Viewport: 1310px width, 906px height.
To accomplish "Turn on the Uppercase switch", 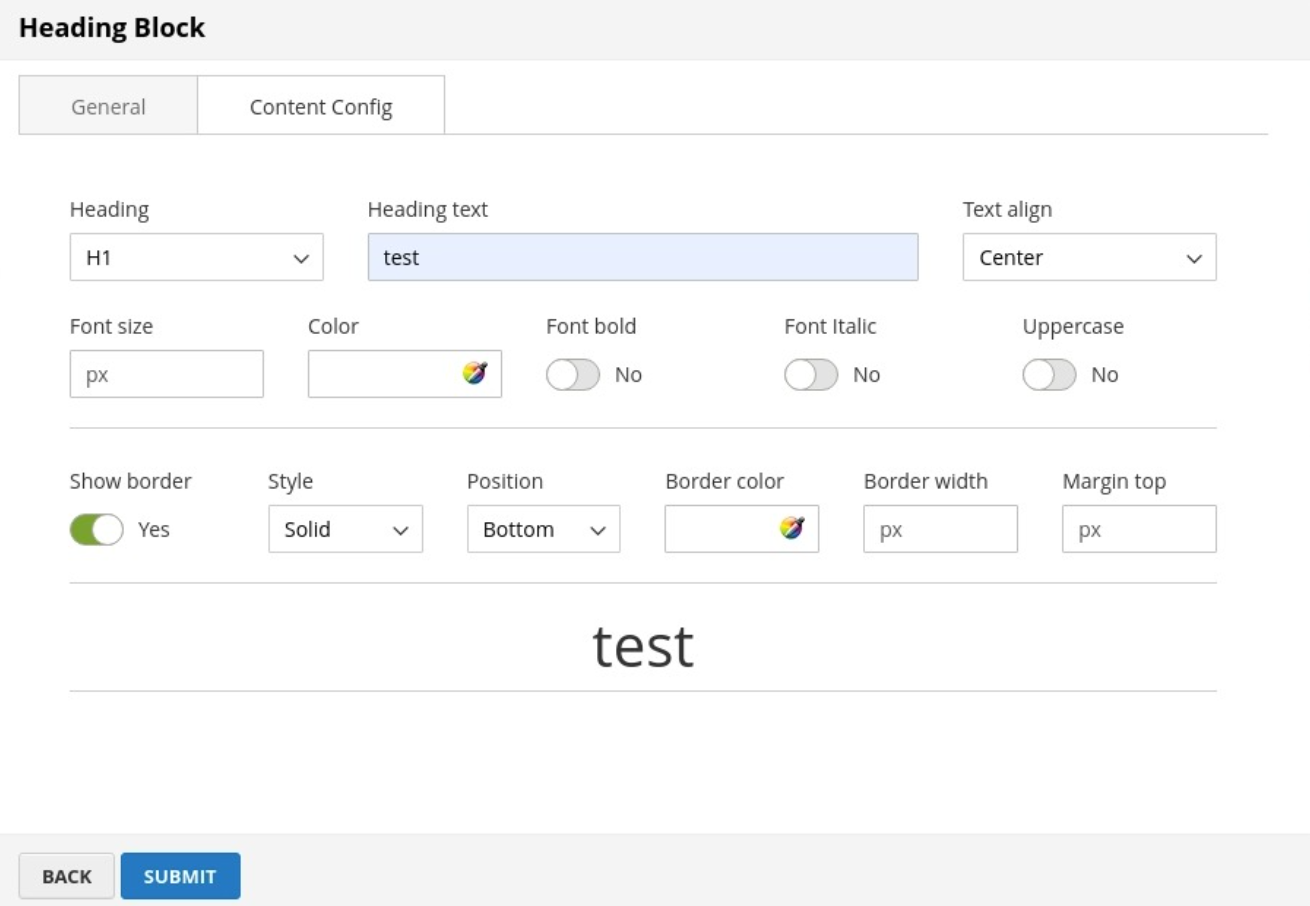I will [x=1049, y=375].
